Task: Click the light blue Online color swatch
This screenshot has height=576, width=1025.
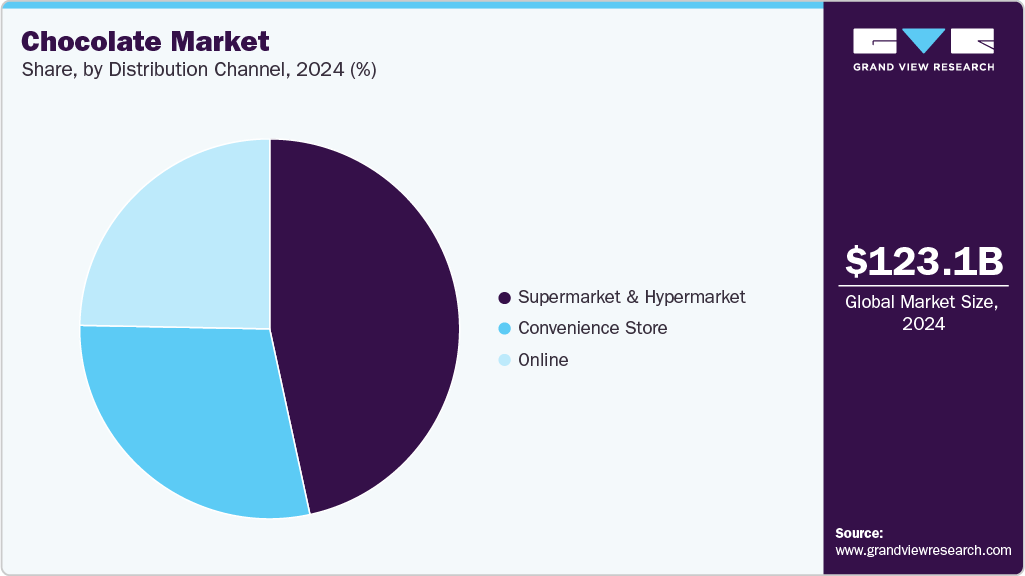Action: [x=503, y=360]
